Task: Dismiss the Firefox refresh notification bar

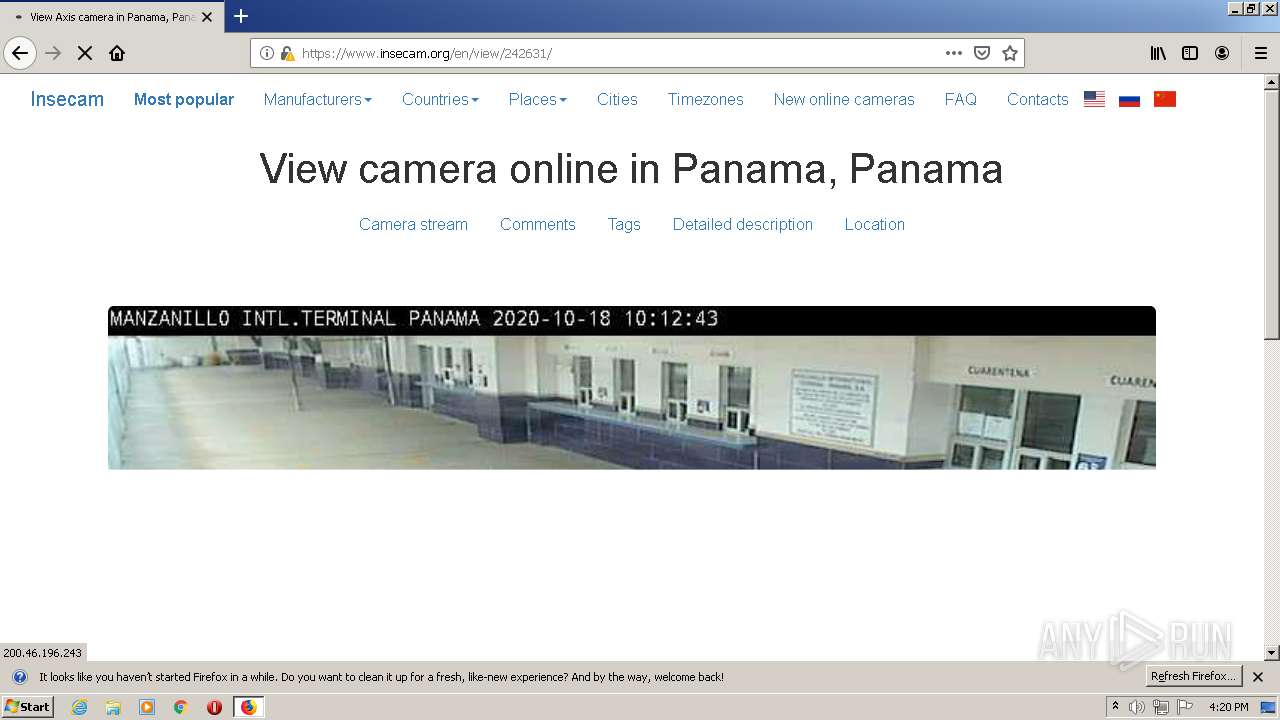Action: pyautogui.click(x=1258, y=677)
